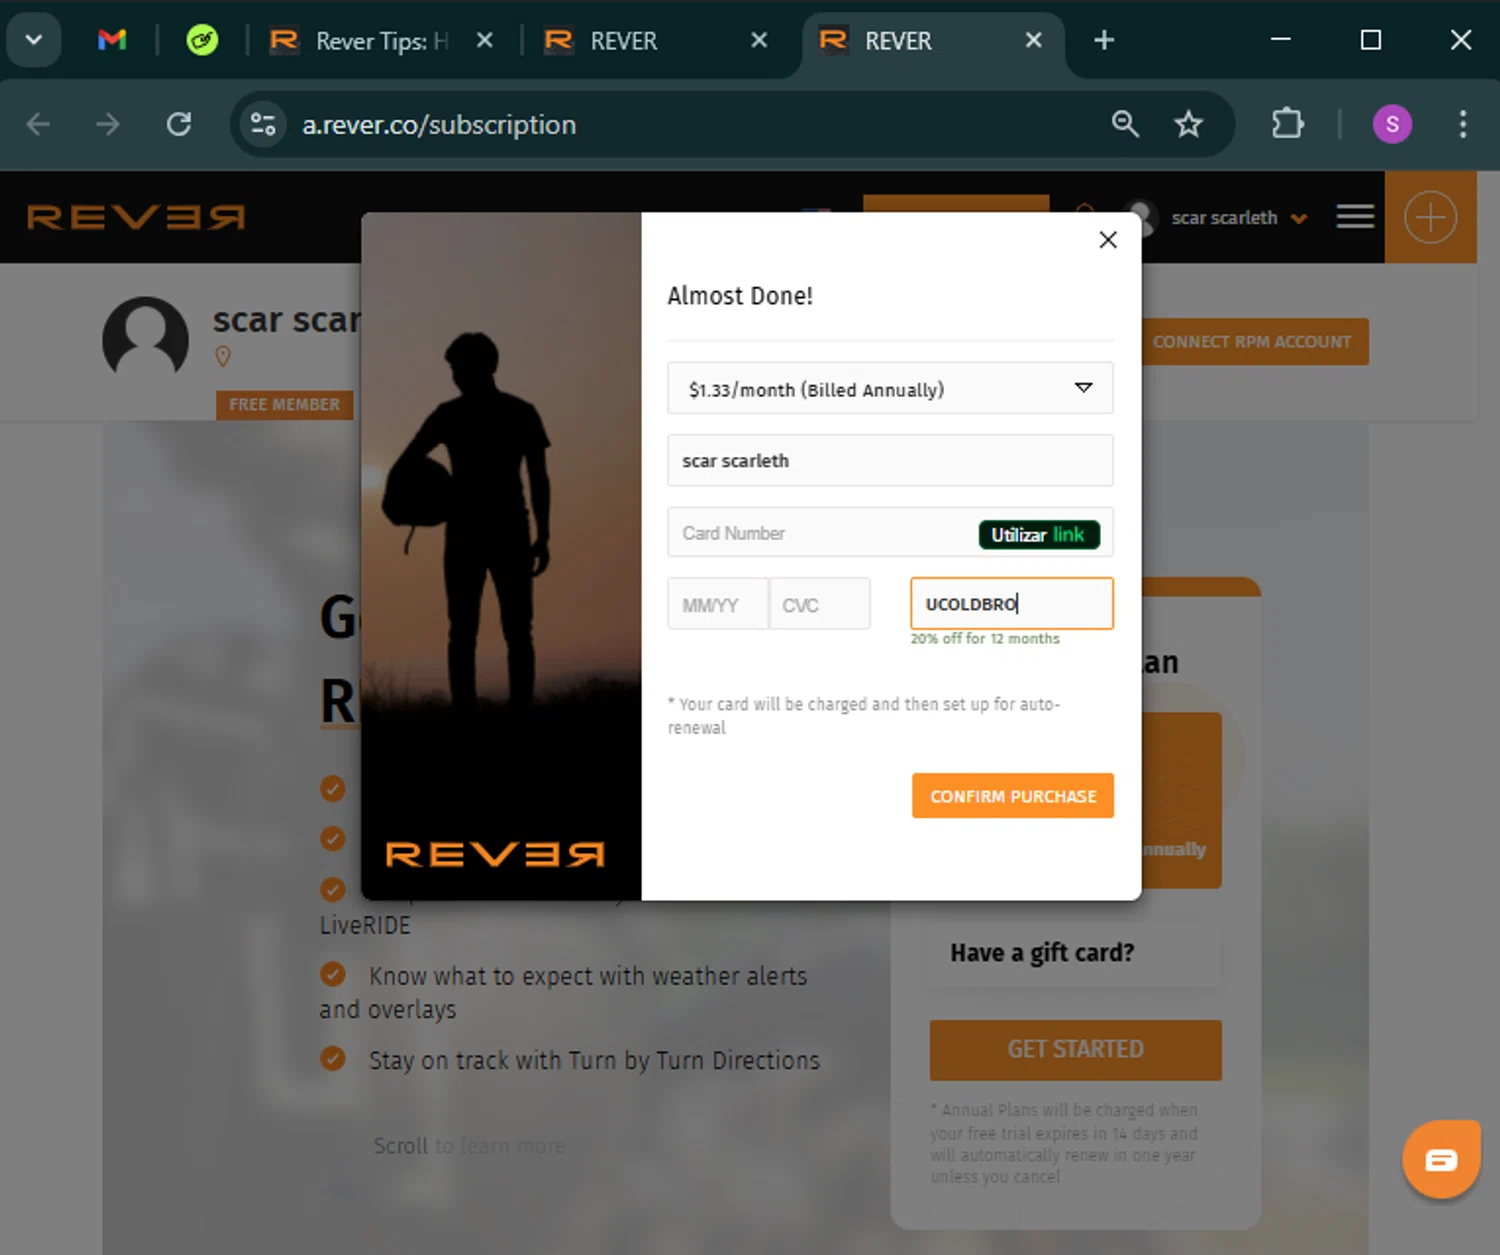Screen dimensions: 1500x1255
Task: Click the auto-renewal notice text
Action: pos(864,715)
